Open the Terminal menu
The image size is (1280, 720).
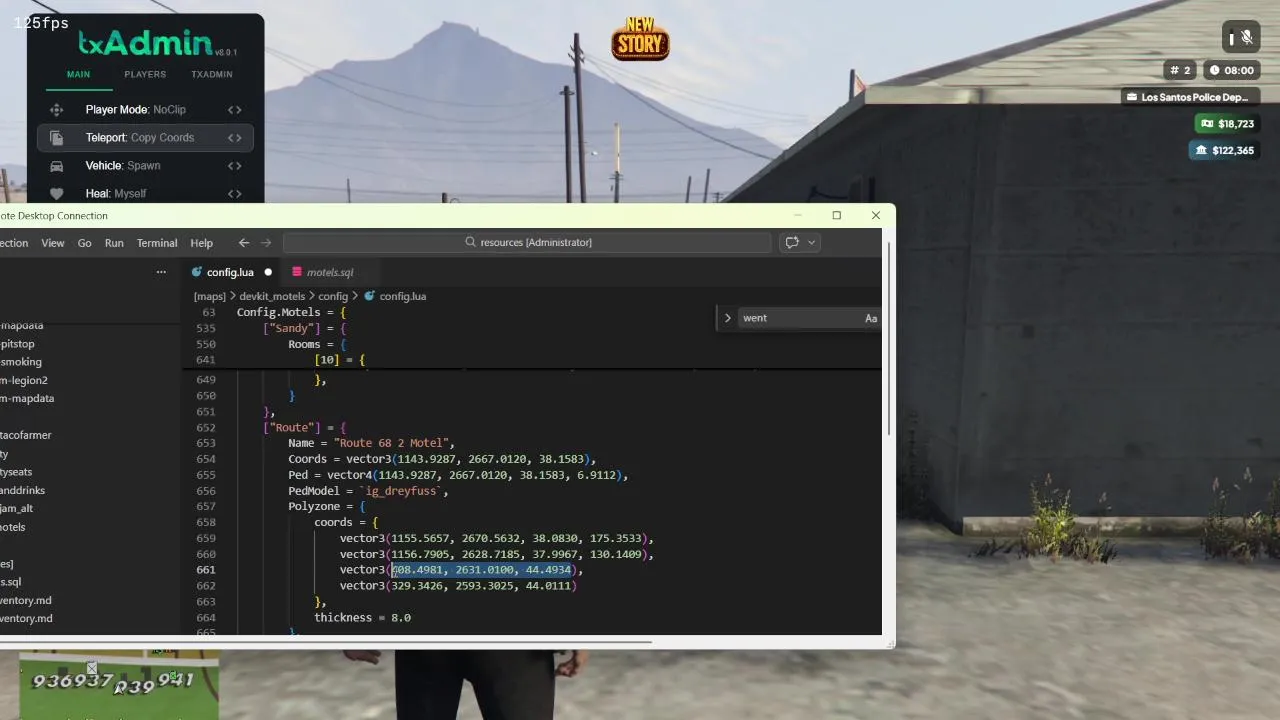point(157,243)
